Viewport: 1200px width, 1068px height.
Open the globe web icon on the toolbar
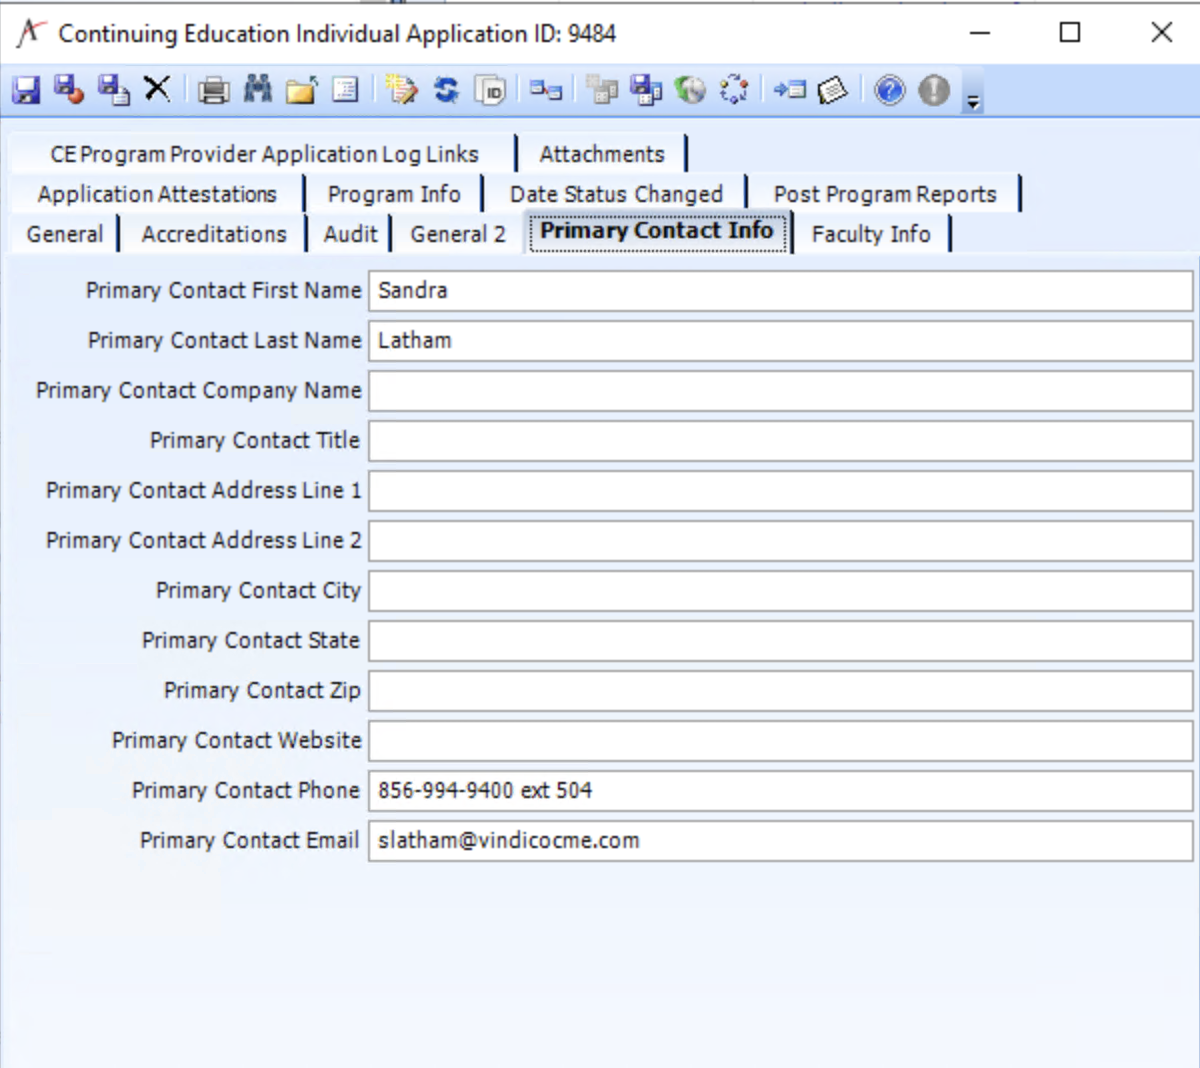[689, 89]
